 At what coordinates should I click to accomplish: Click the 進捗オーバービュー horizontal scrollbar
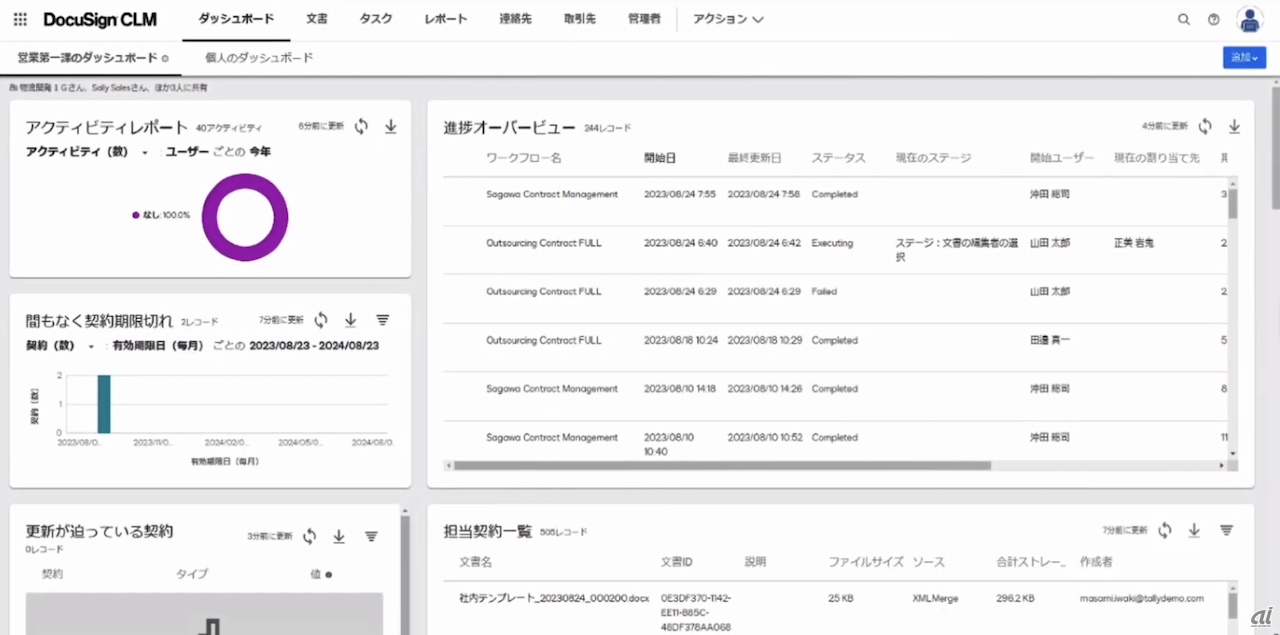(x=720, y=465)
